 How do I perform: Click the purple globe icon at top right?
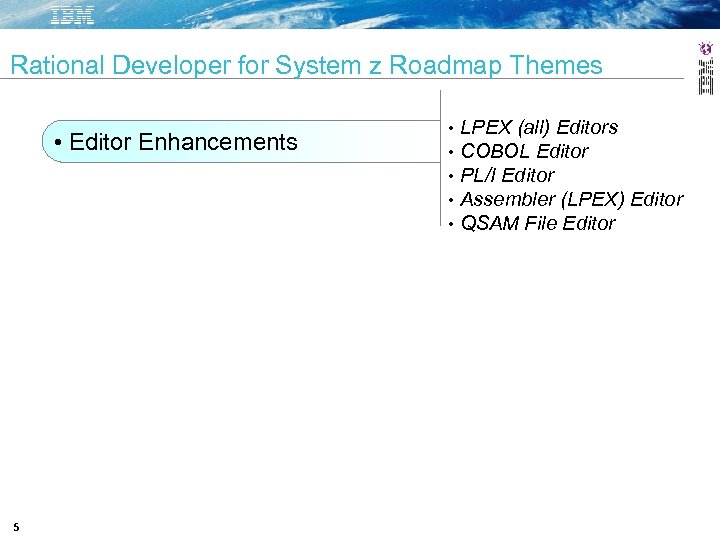(x=706, y=48)
